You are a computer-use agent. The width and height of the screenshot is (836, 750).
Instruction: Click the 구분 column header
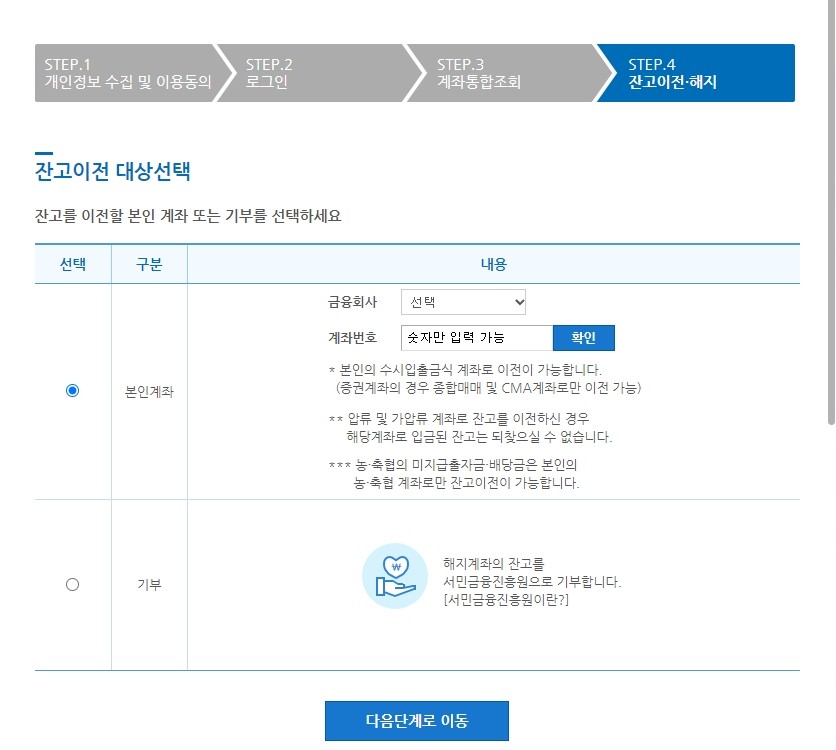[x=149, y=264]
